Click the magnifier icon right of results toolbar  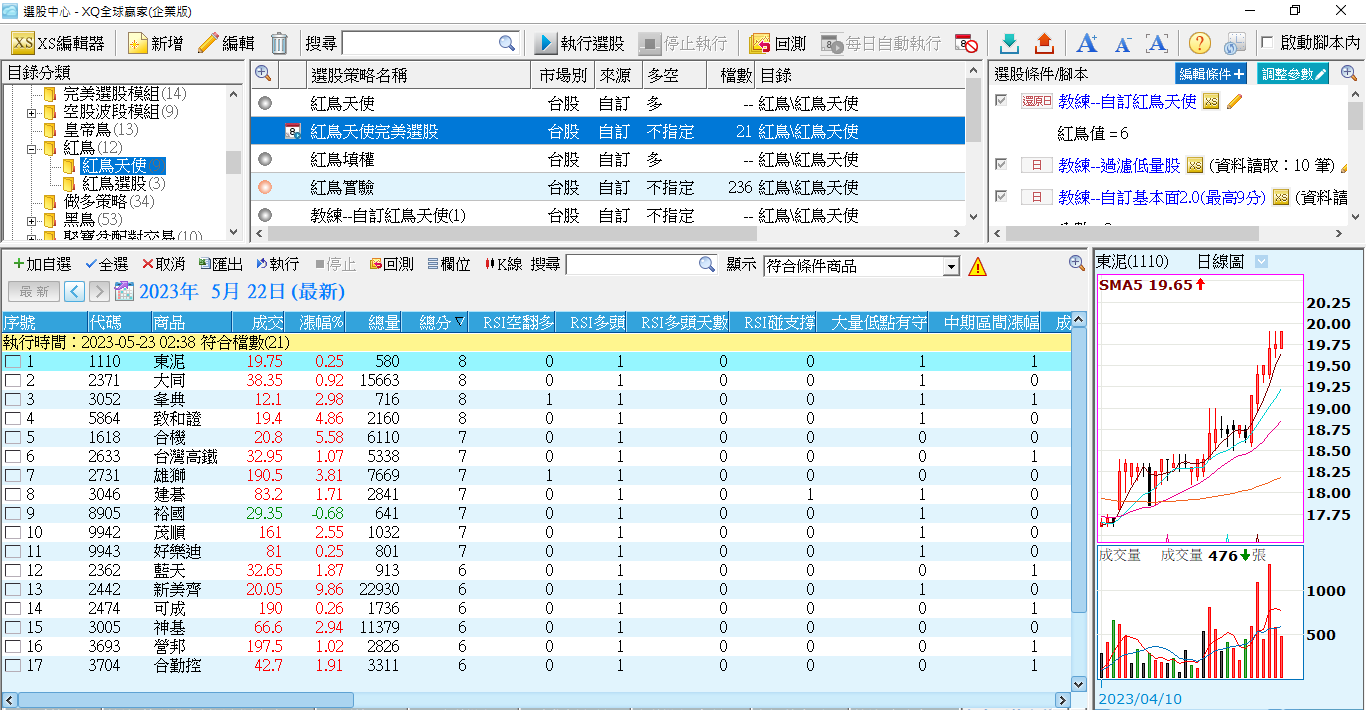pos(1077,263)
